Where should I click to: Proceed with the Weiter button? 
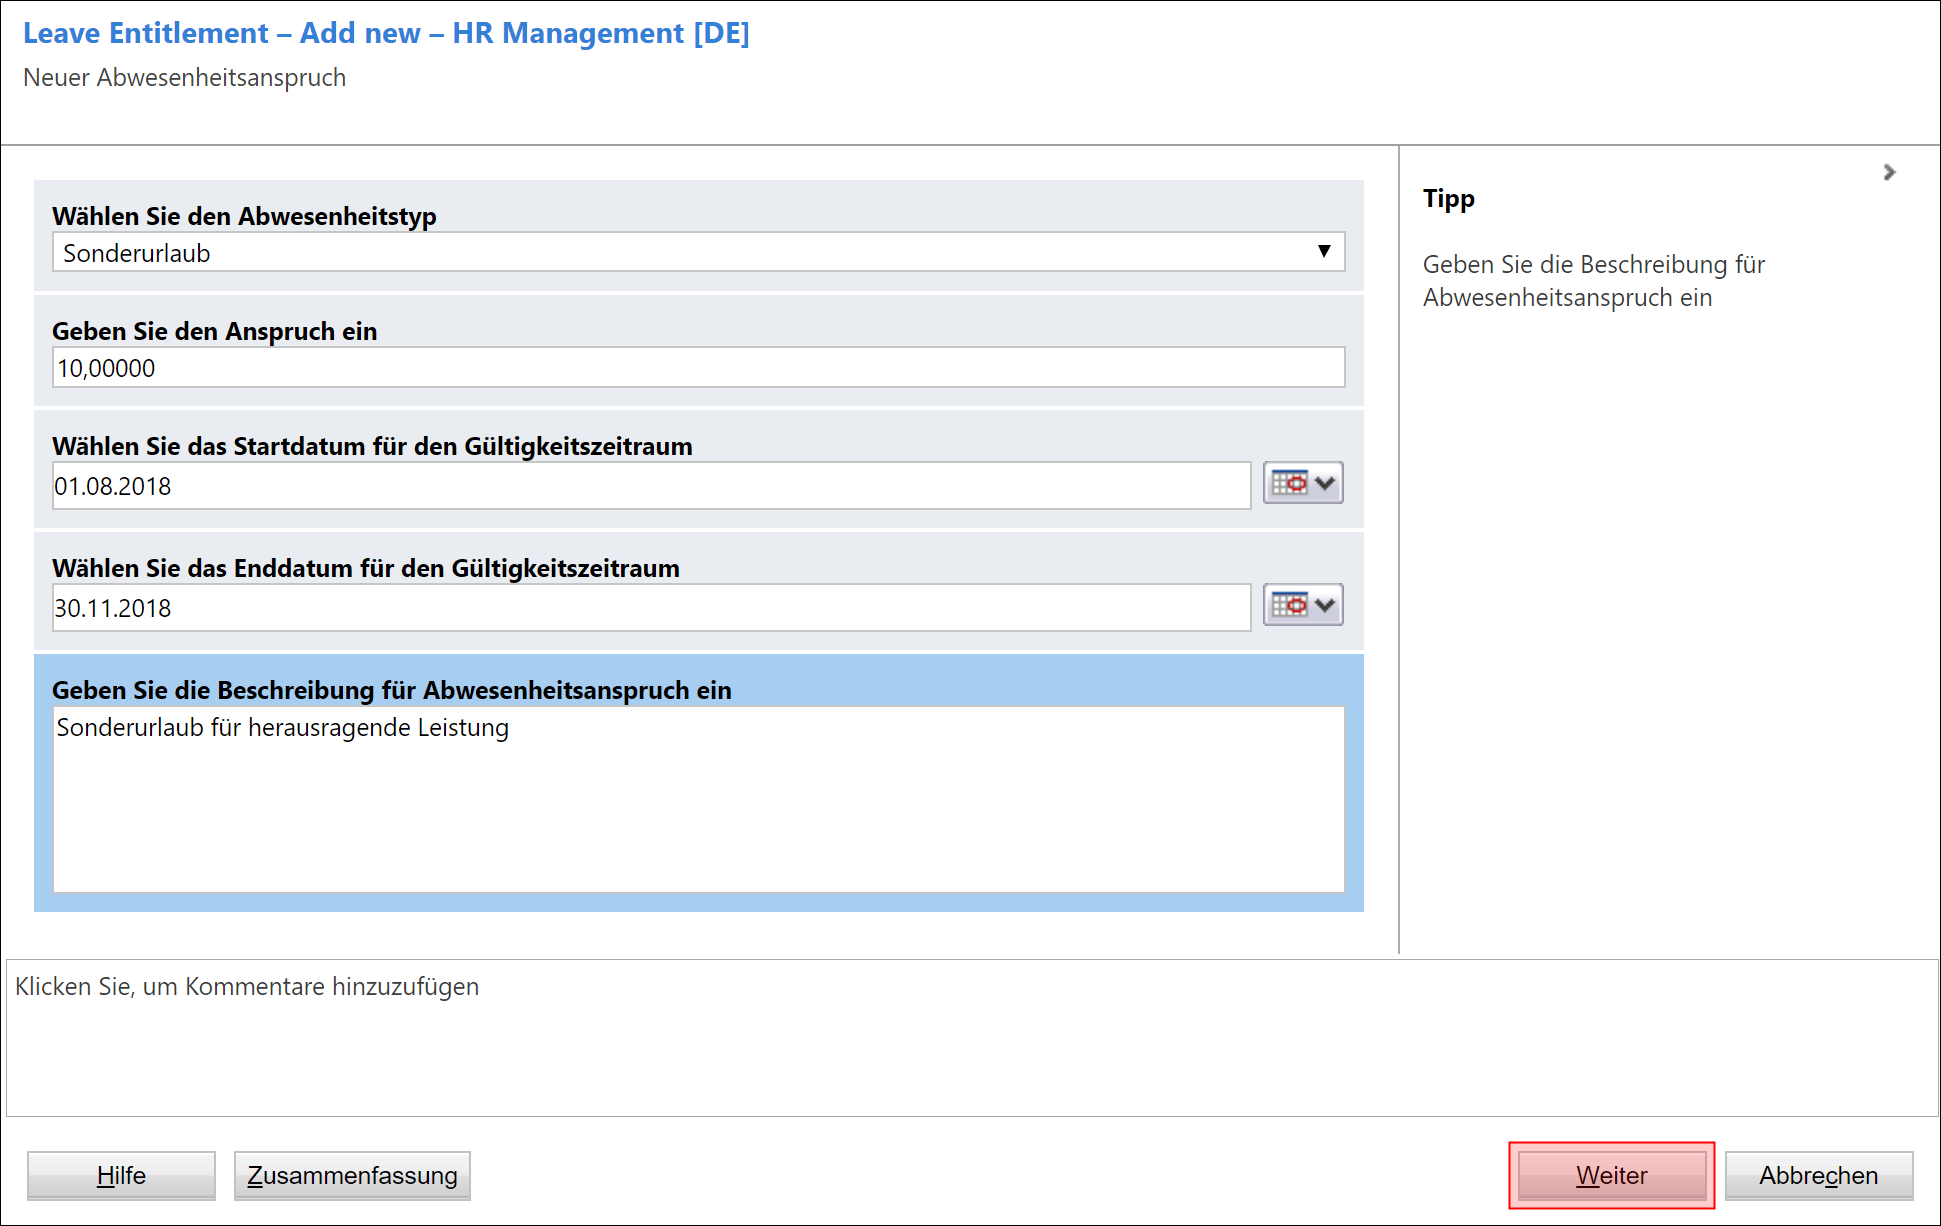click(1611, 1176)
